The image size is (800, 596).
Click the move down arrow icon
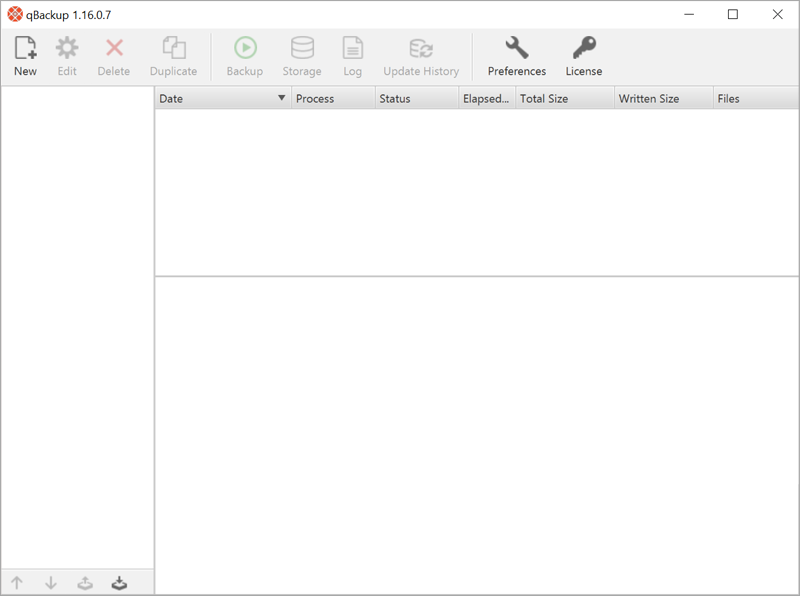pyautogui.click(x=51, y=582)
